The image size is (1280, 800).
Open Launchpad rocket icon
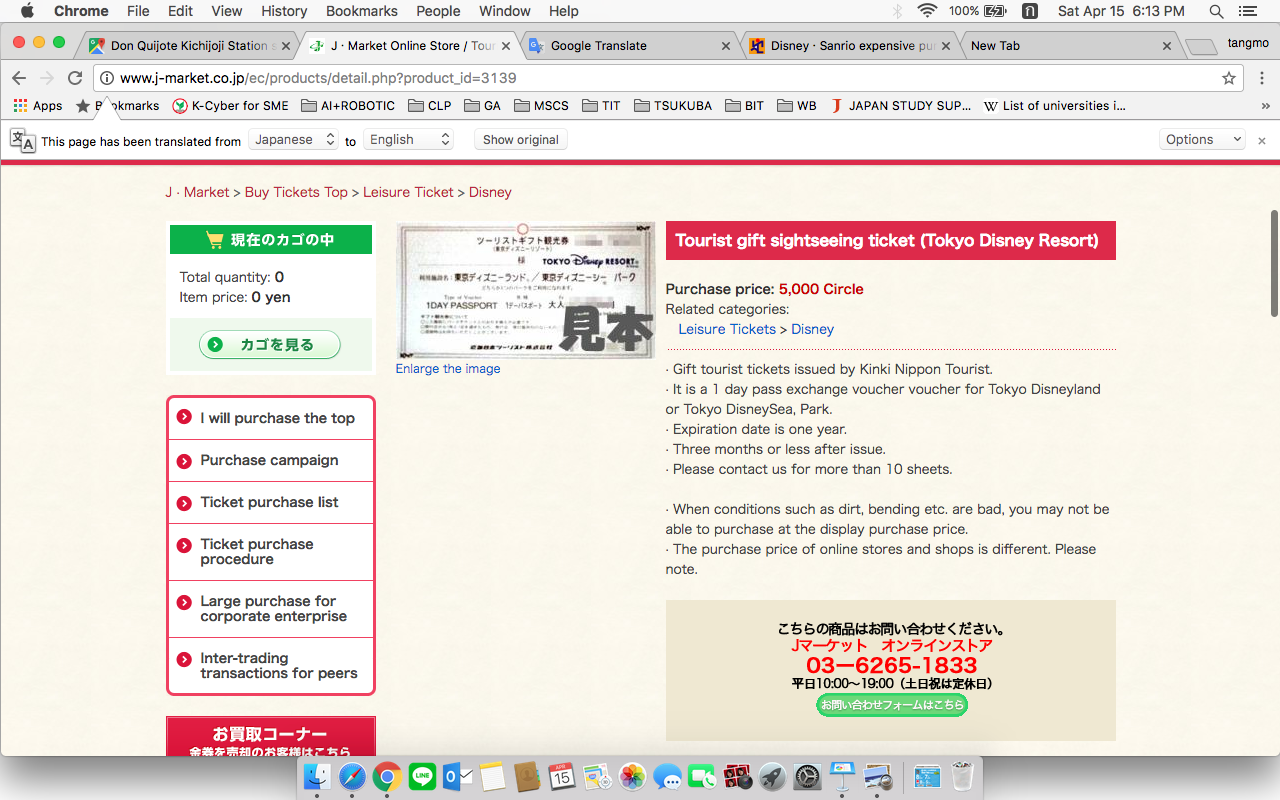click(772, 777)
